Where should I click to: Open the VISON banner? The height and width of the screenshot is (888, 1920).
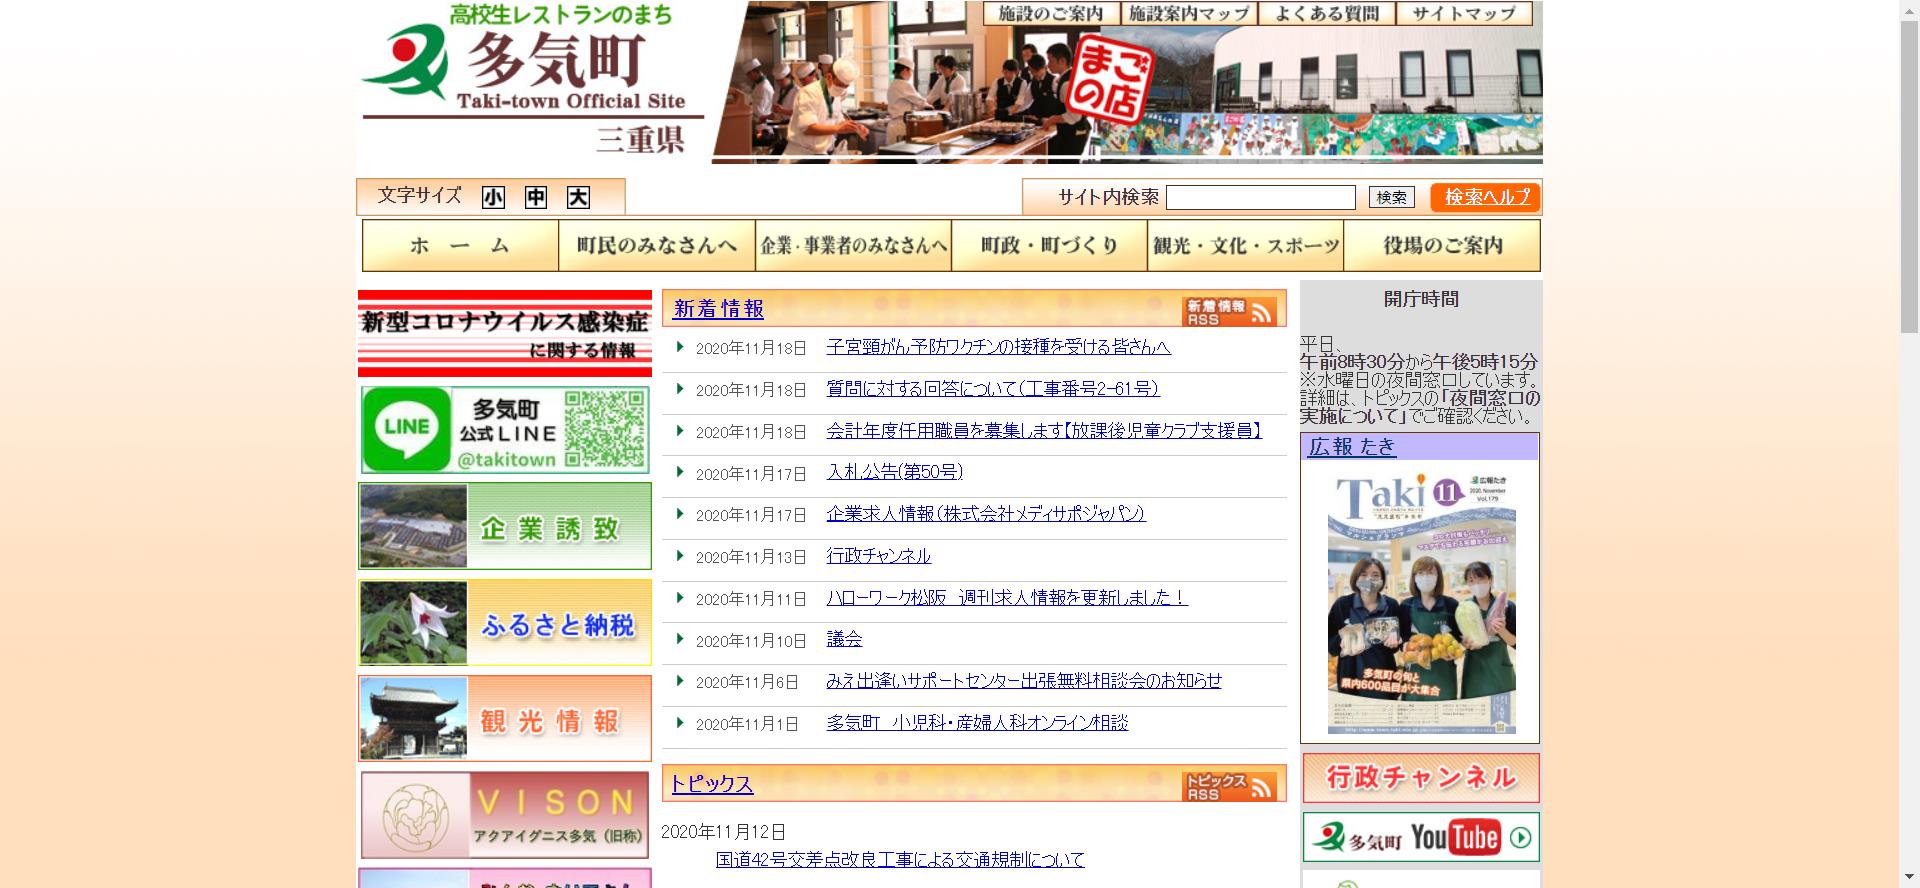505,815
